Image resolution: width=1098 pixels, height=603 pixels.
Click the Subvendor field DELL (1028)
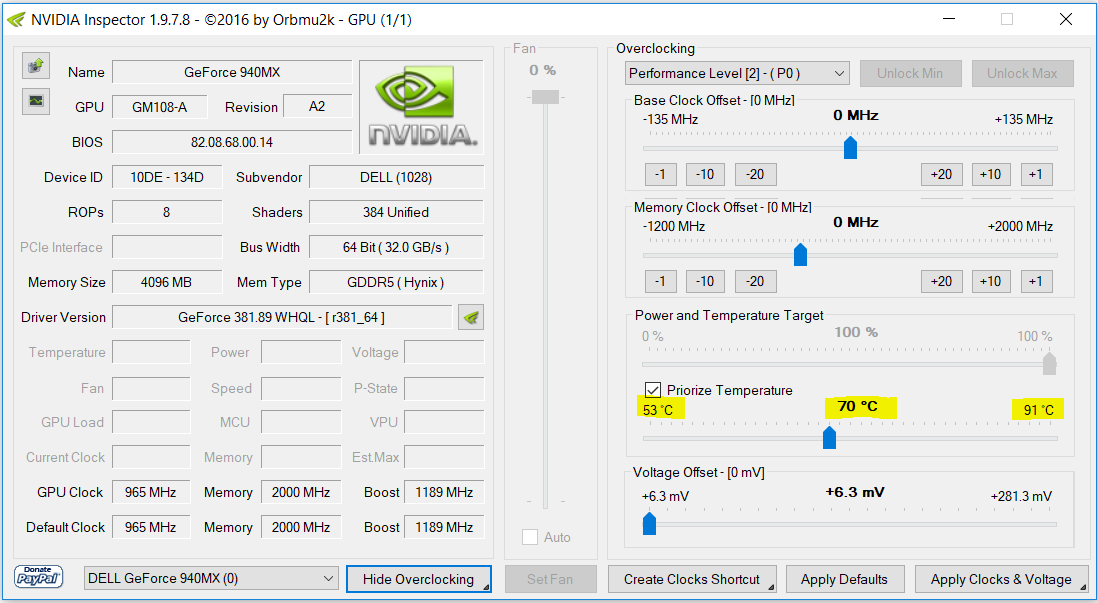396,177
